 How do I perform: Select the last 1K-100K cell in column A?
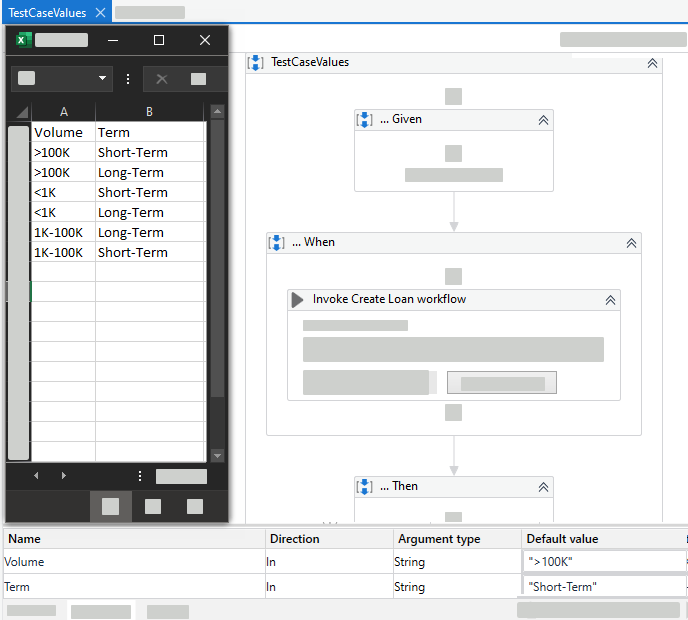[63, 252]
